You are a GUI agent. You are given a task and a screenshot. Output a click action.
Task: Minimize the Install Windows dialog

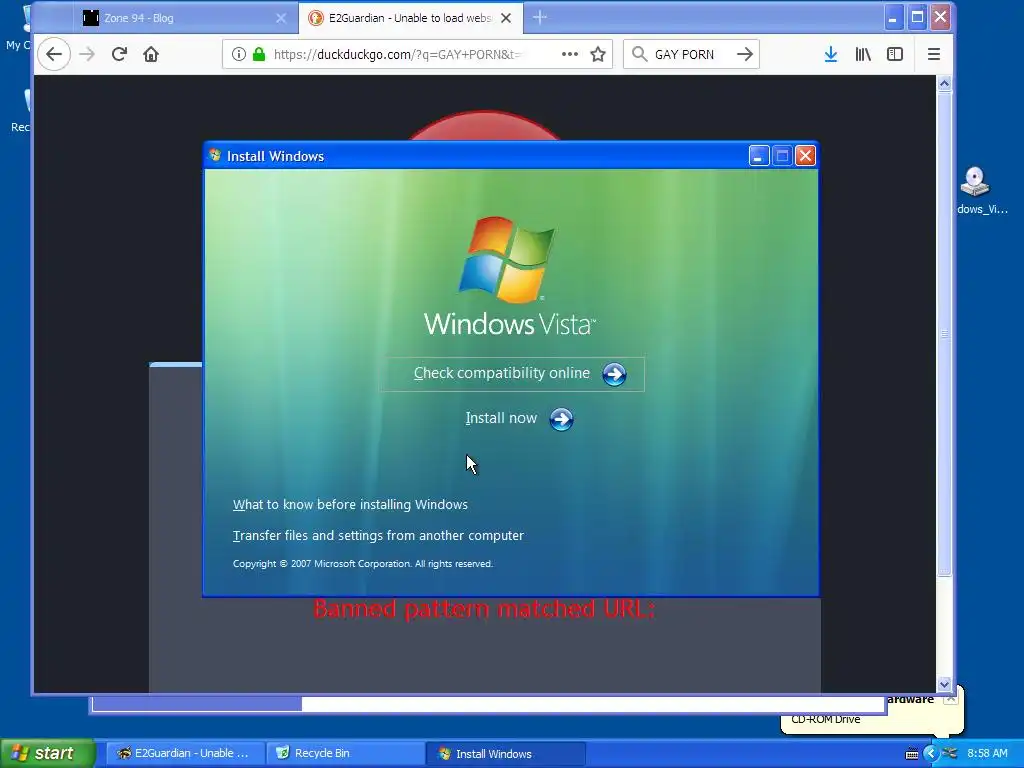[758, 155]
